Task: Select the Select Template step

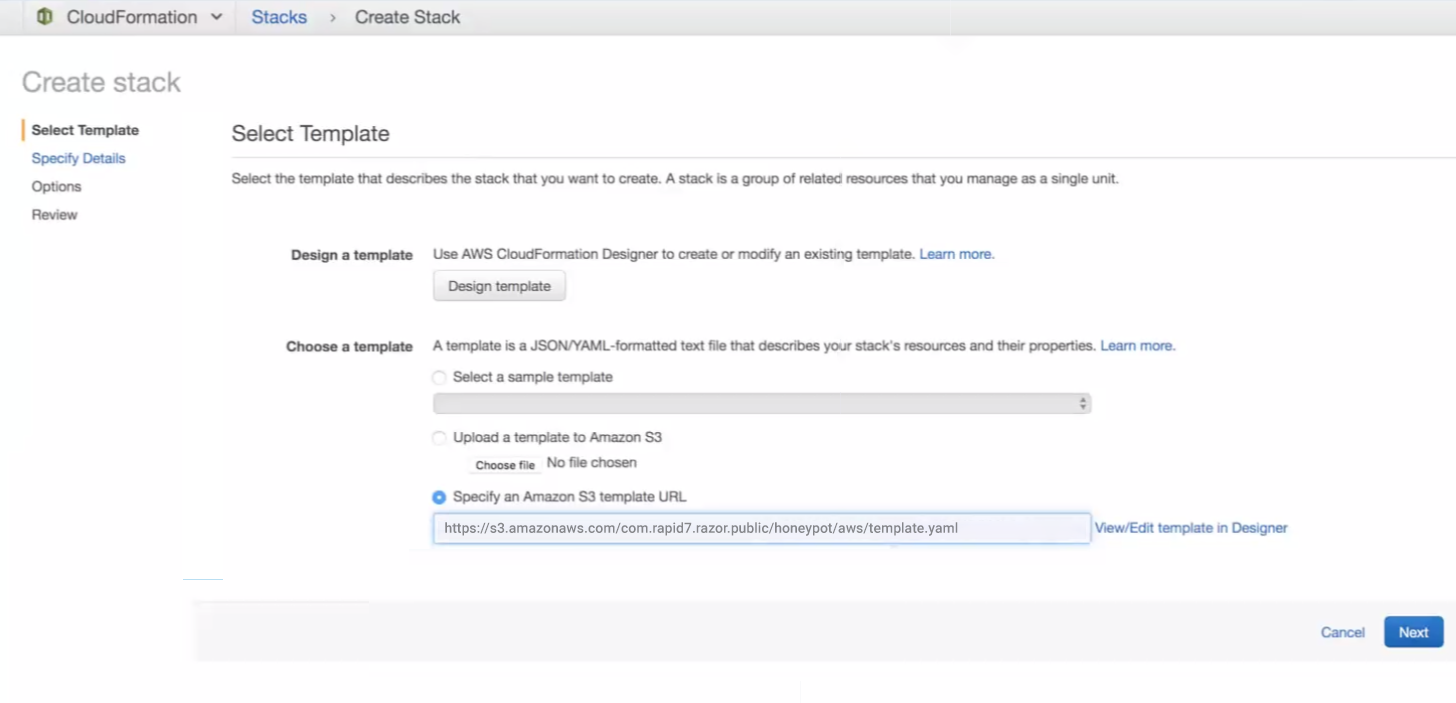Action: click(x=85, y=130)
